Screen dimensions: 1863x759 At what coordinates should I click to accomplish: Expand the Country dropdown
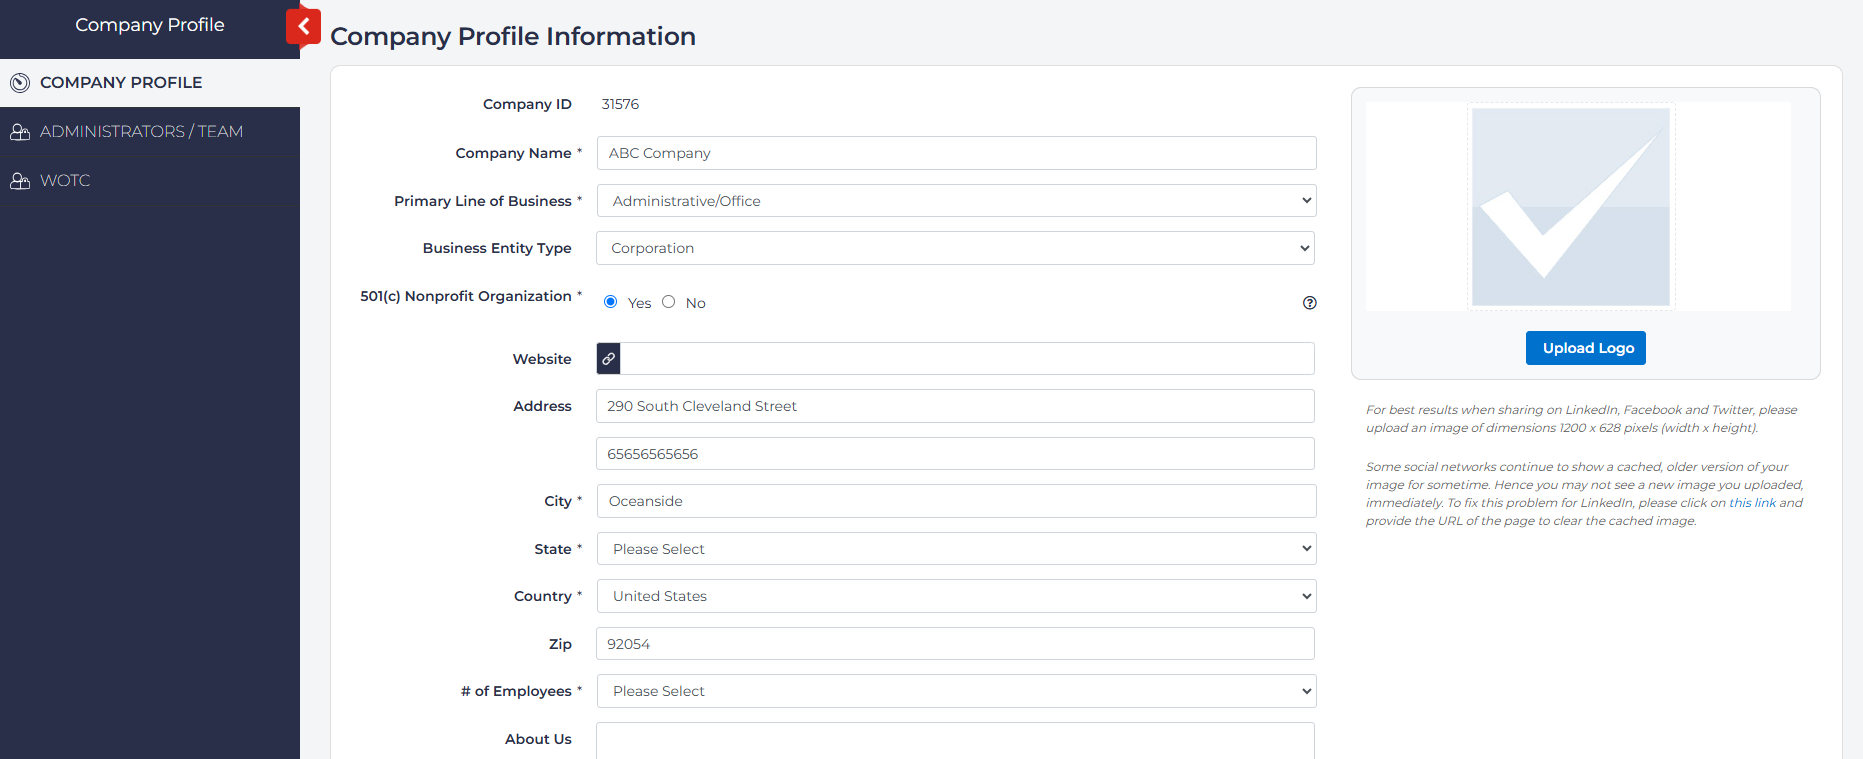(955, 596)
